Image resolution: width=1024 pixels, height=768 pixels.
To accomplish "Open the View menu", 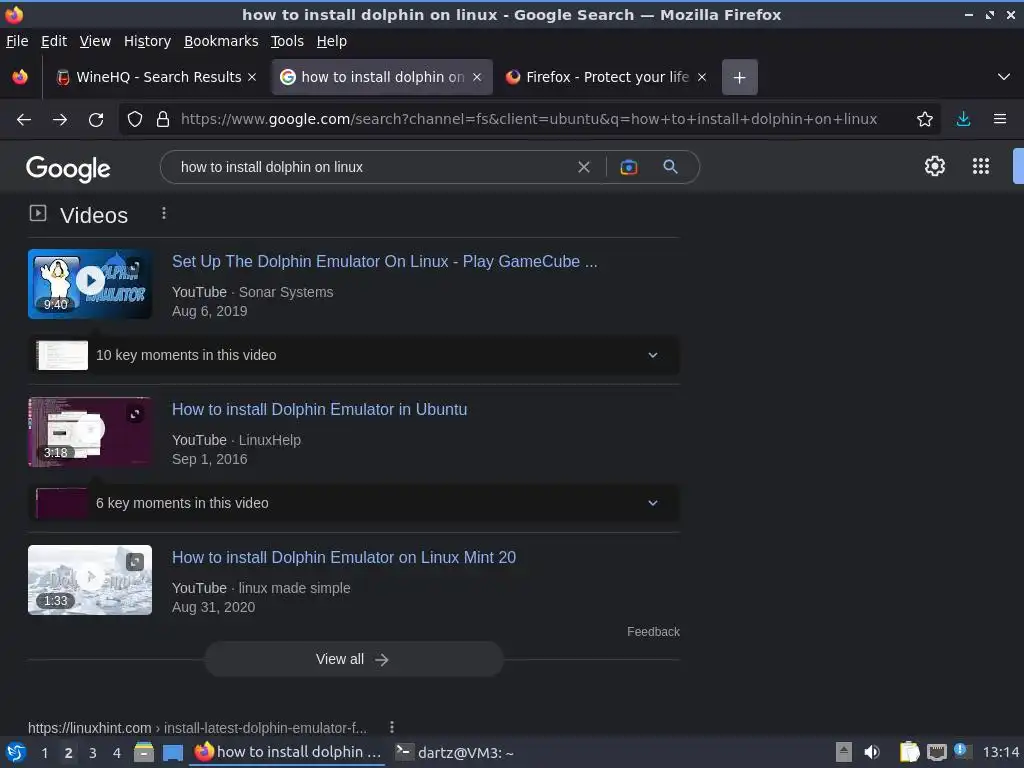I will (95, 41).
